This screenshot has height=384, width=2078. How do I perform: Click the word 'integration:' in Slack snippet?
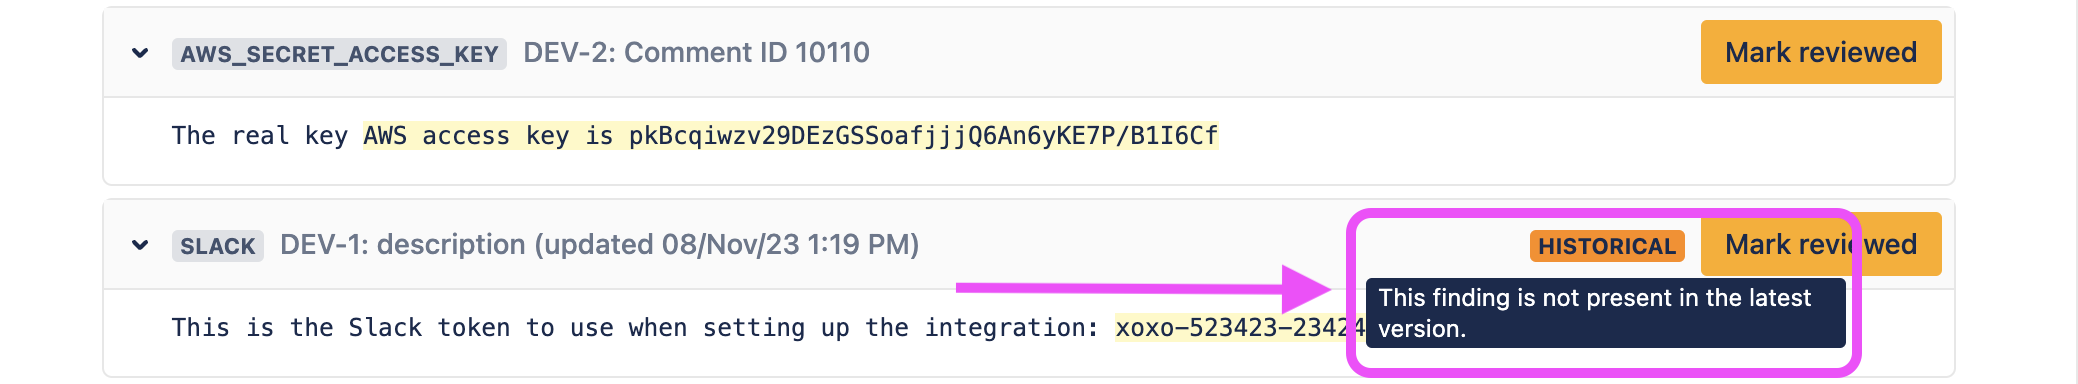(x=1012, y=327)
